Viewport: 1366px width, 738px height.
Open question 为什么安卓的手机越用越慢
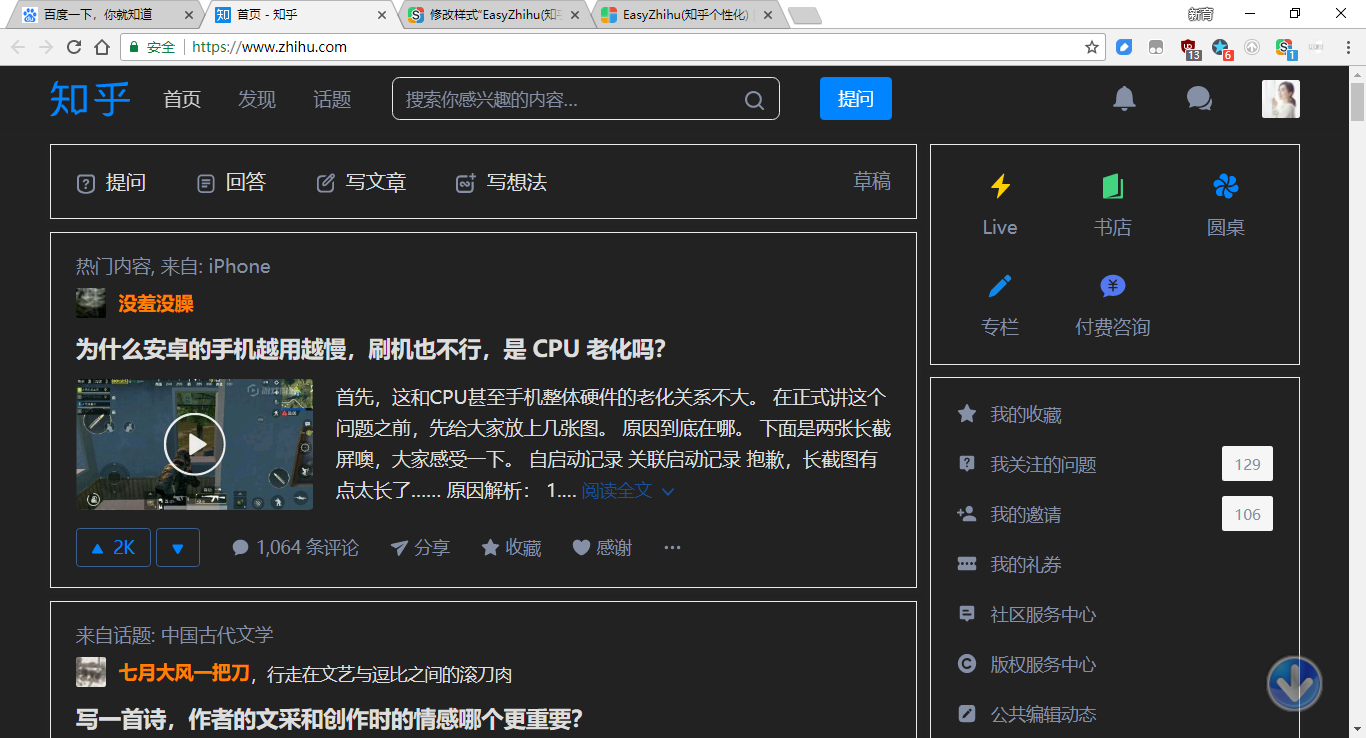click(x=371, y=349)
